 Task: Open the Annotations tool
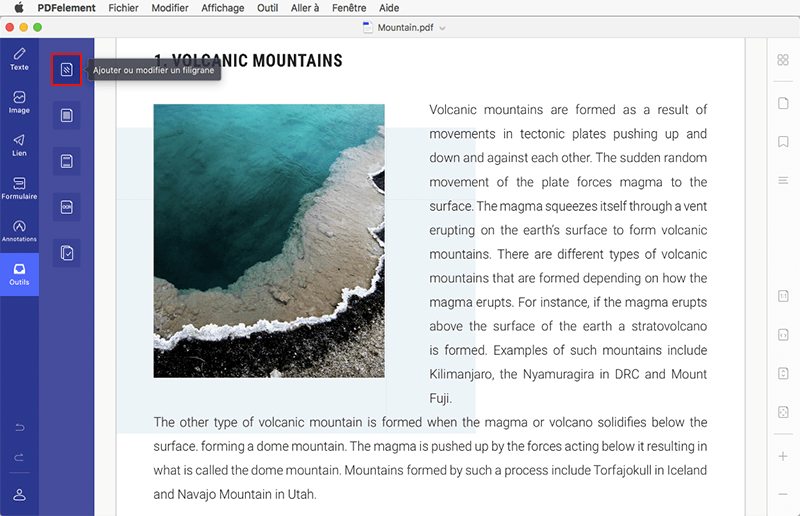(x=19, y=231)
